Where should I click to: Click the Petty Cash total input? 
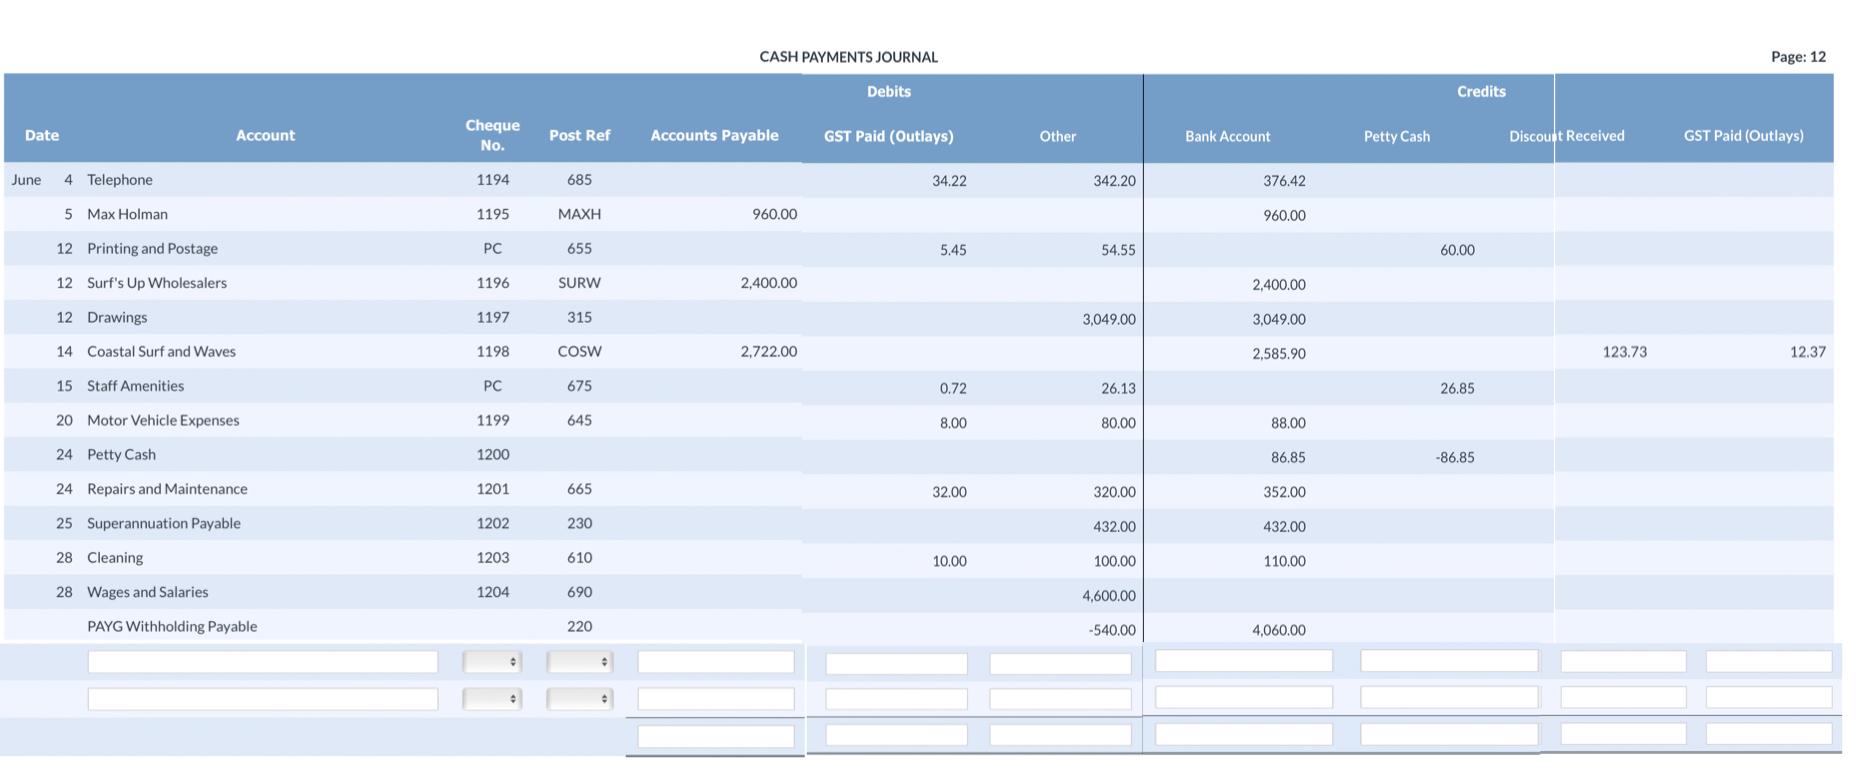pyautogui.click(x=1449, y=734)
